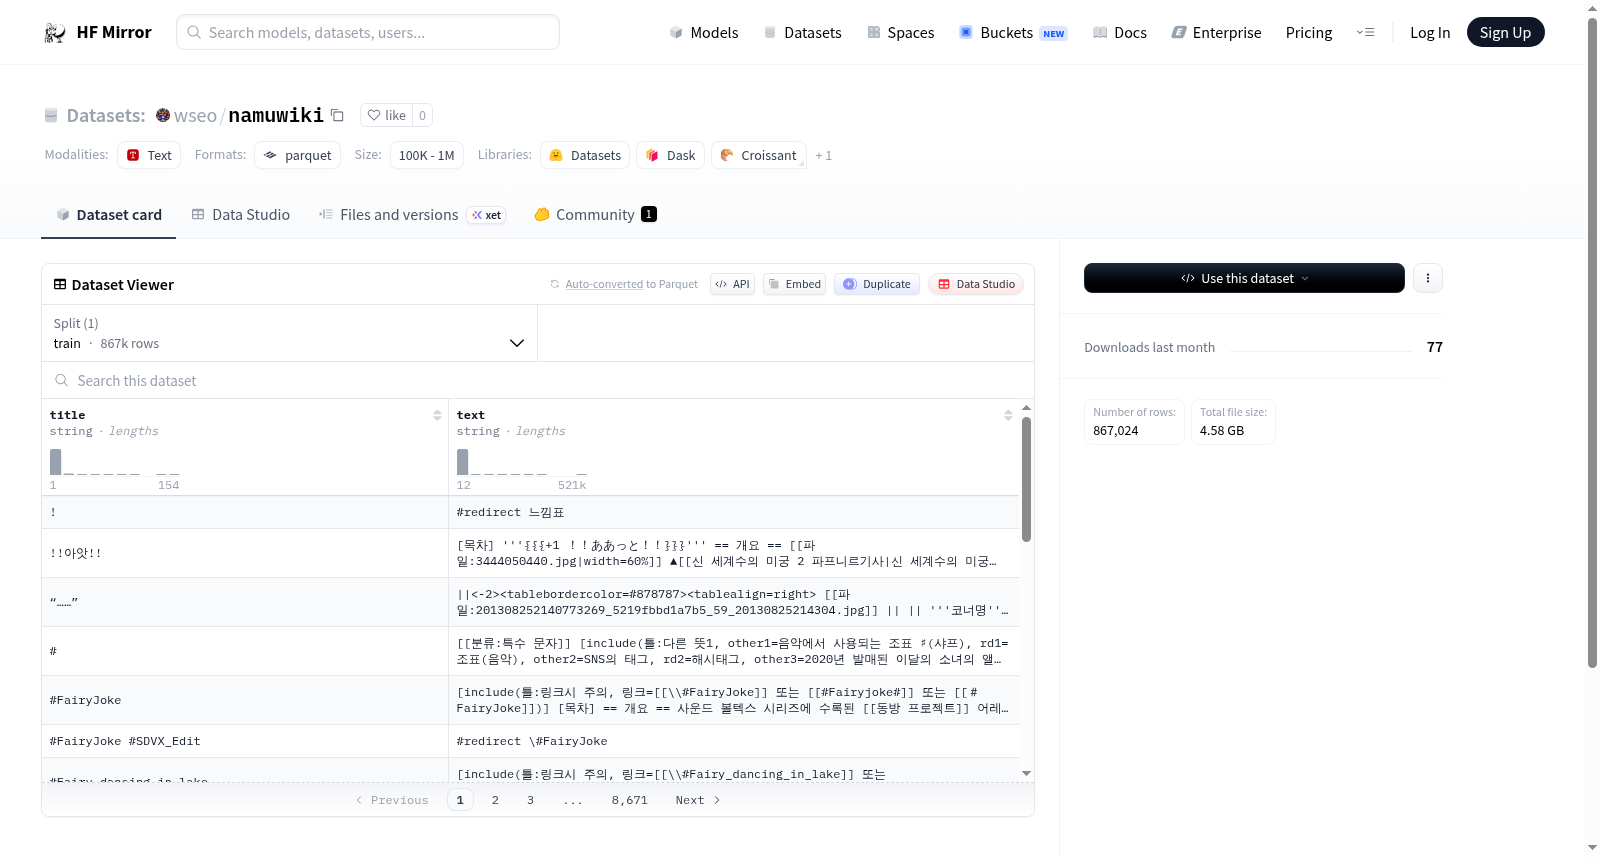Select the 100K - 1M size tag
Screen dimensions: 1600x857
[427, 155]
